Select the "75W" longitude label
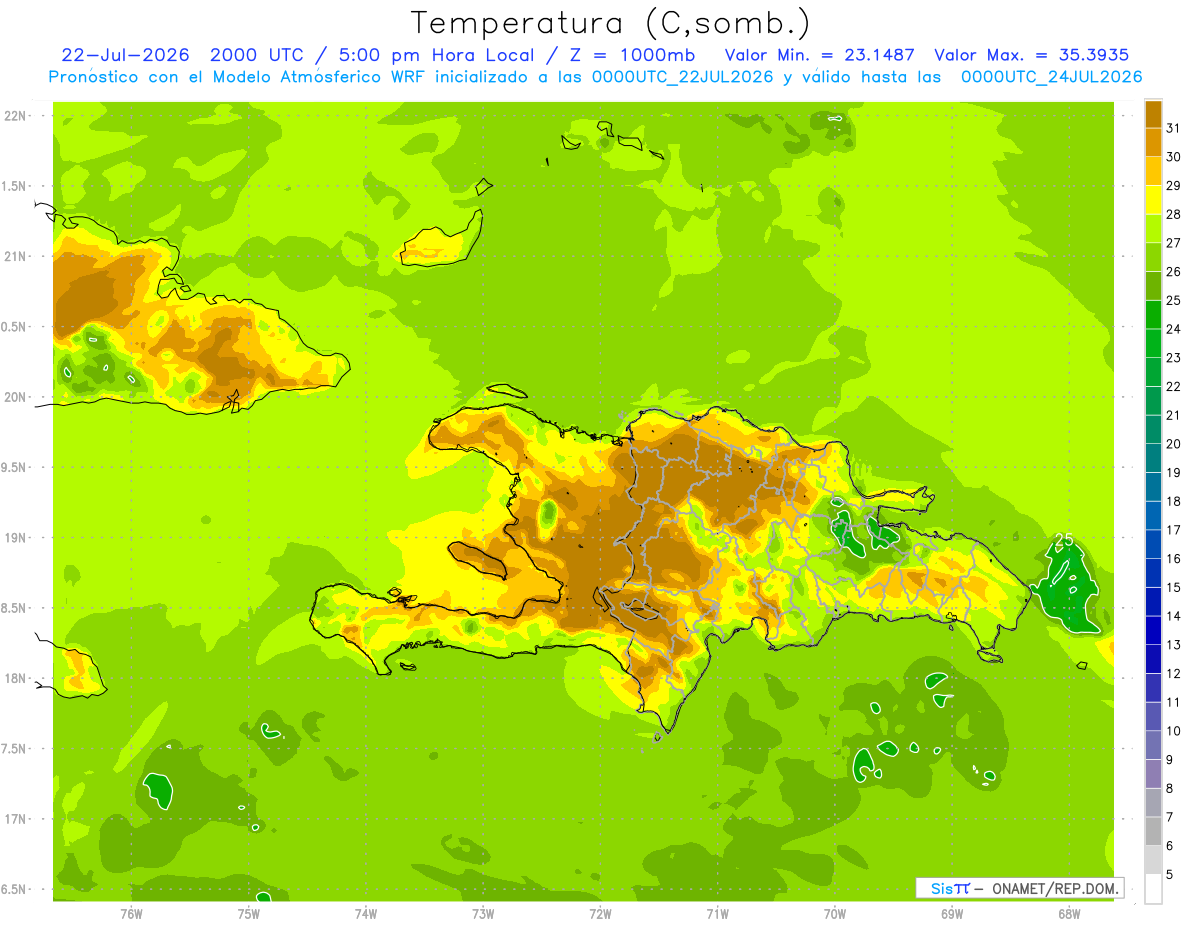This screenshot has height=927, width=1200. pyautogui.click(x=248, y=913)
